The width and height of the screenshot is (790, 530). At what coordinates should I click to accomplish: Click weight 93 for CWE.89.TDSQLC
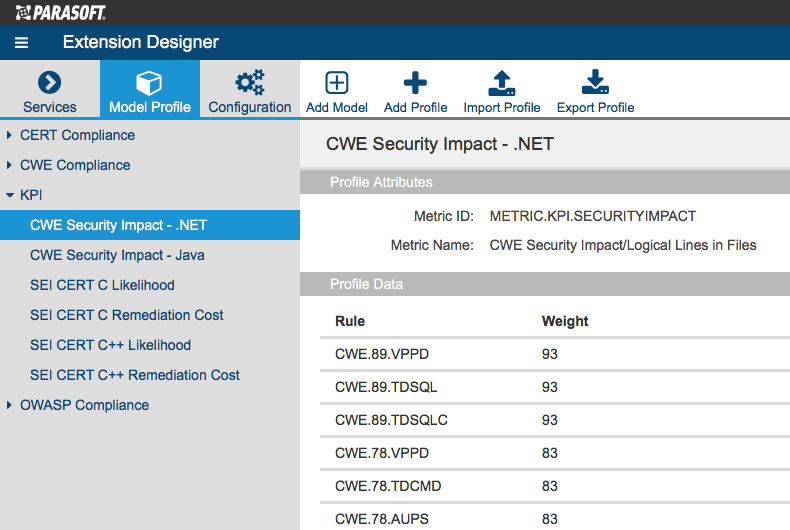tap(550, 420)
